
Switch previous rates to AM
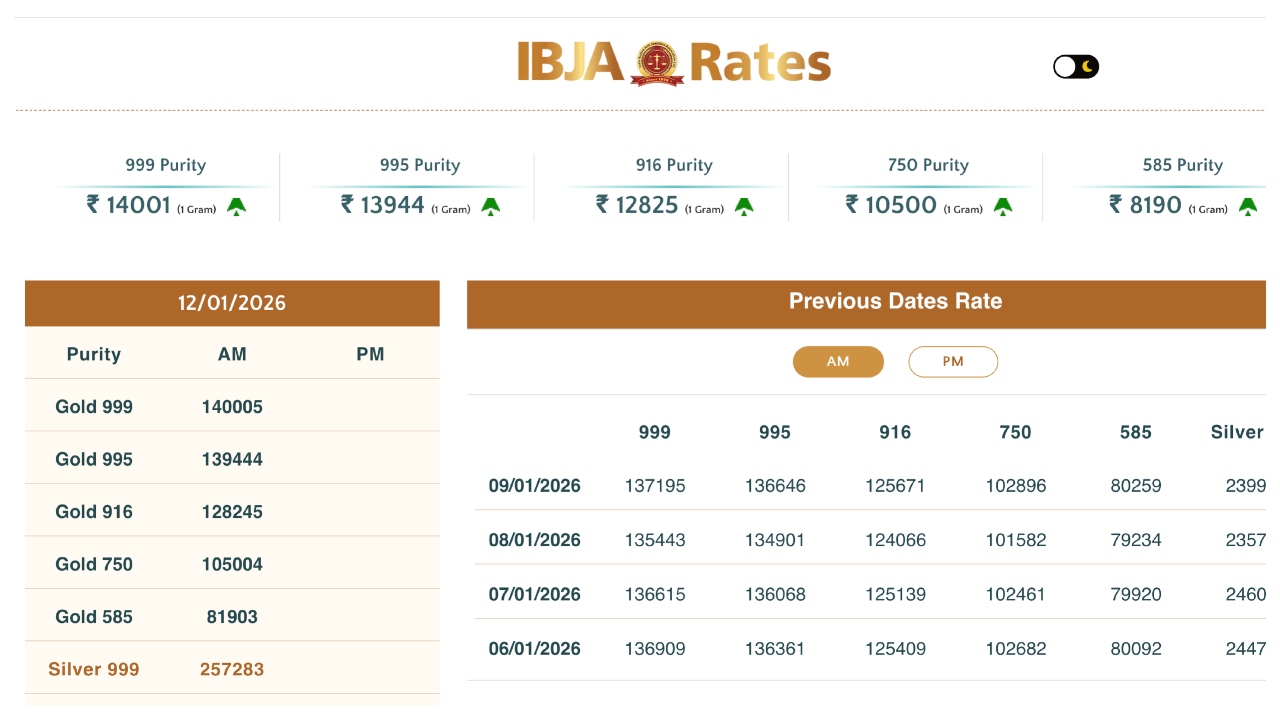tap(838, 362)
